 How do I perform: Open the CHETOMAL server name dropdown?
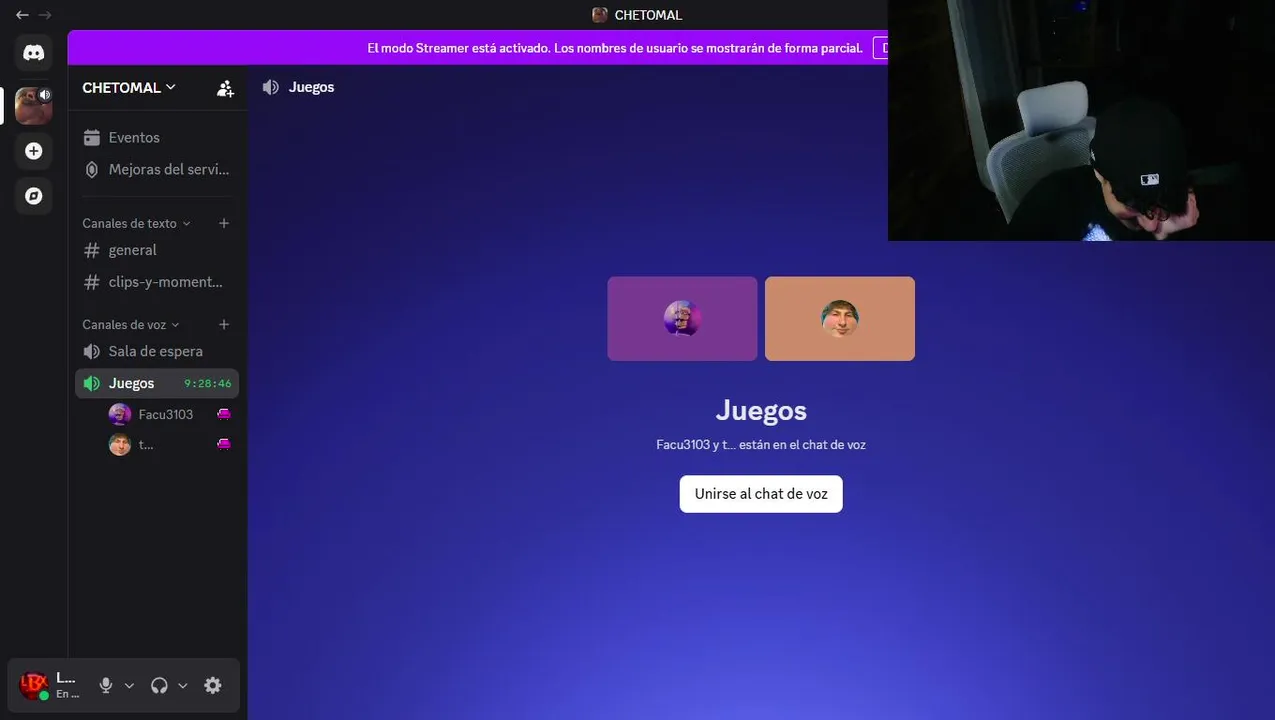[x=129, y=88]
